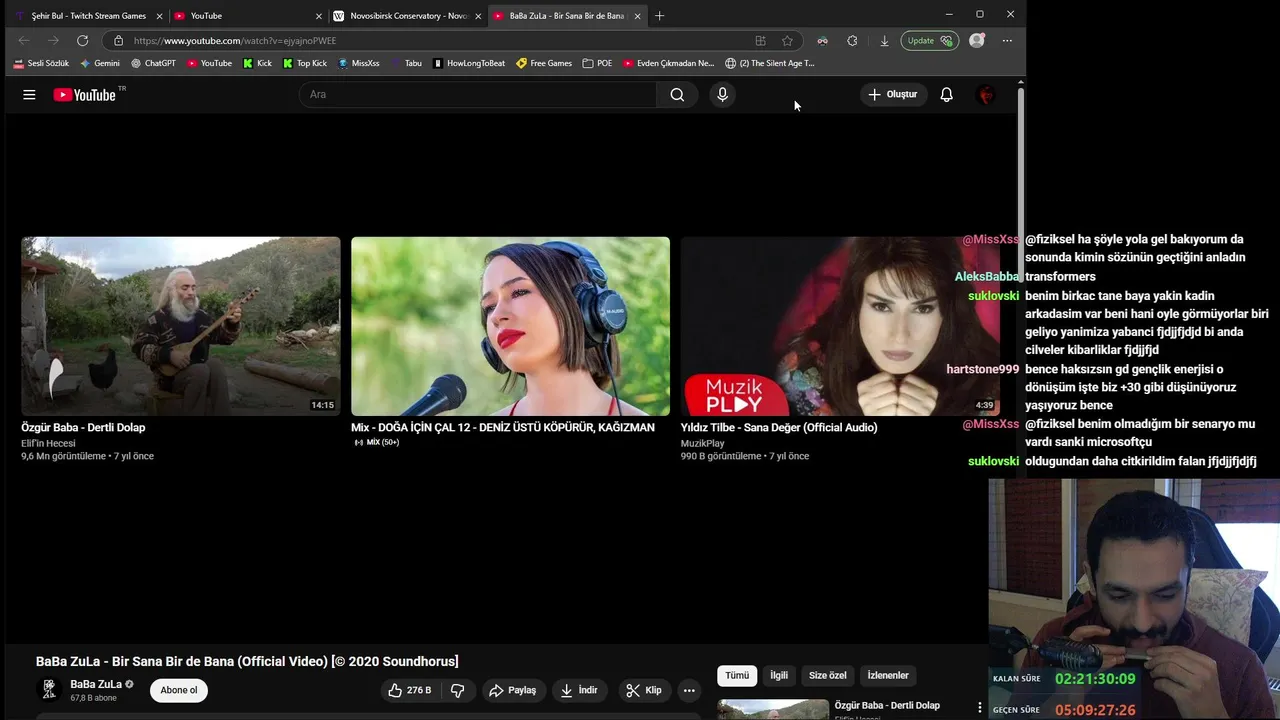1280x720 pixels.
Task: Open browser downloads icon
Action: (884, 41)
